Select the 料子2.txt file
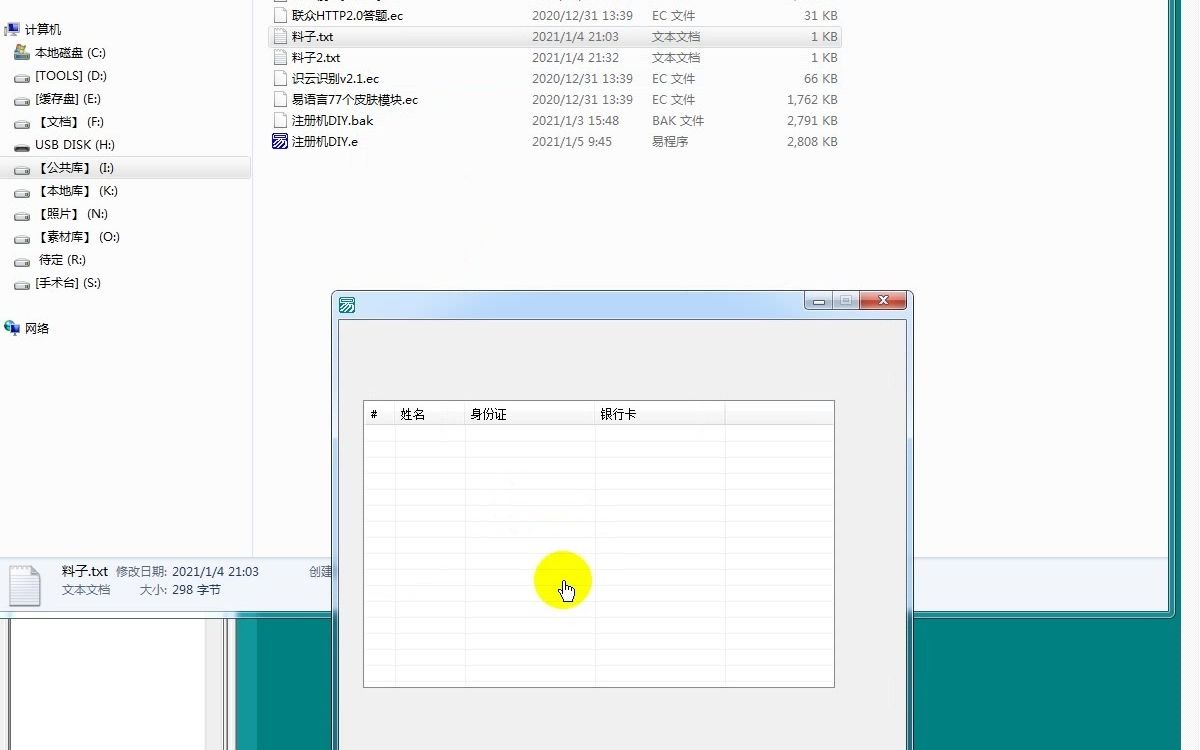 click(314, 57)
